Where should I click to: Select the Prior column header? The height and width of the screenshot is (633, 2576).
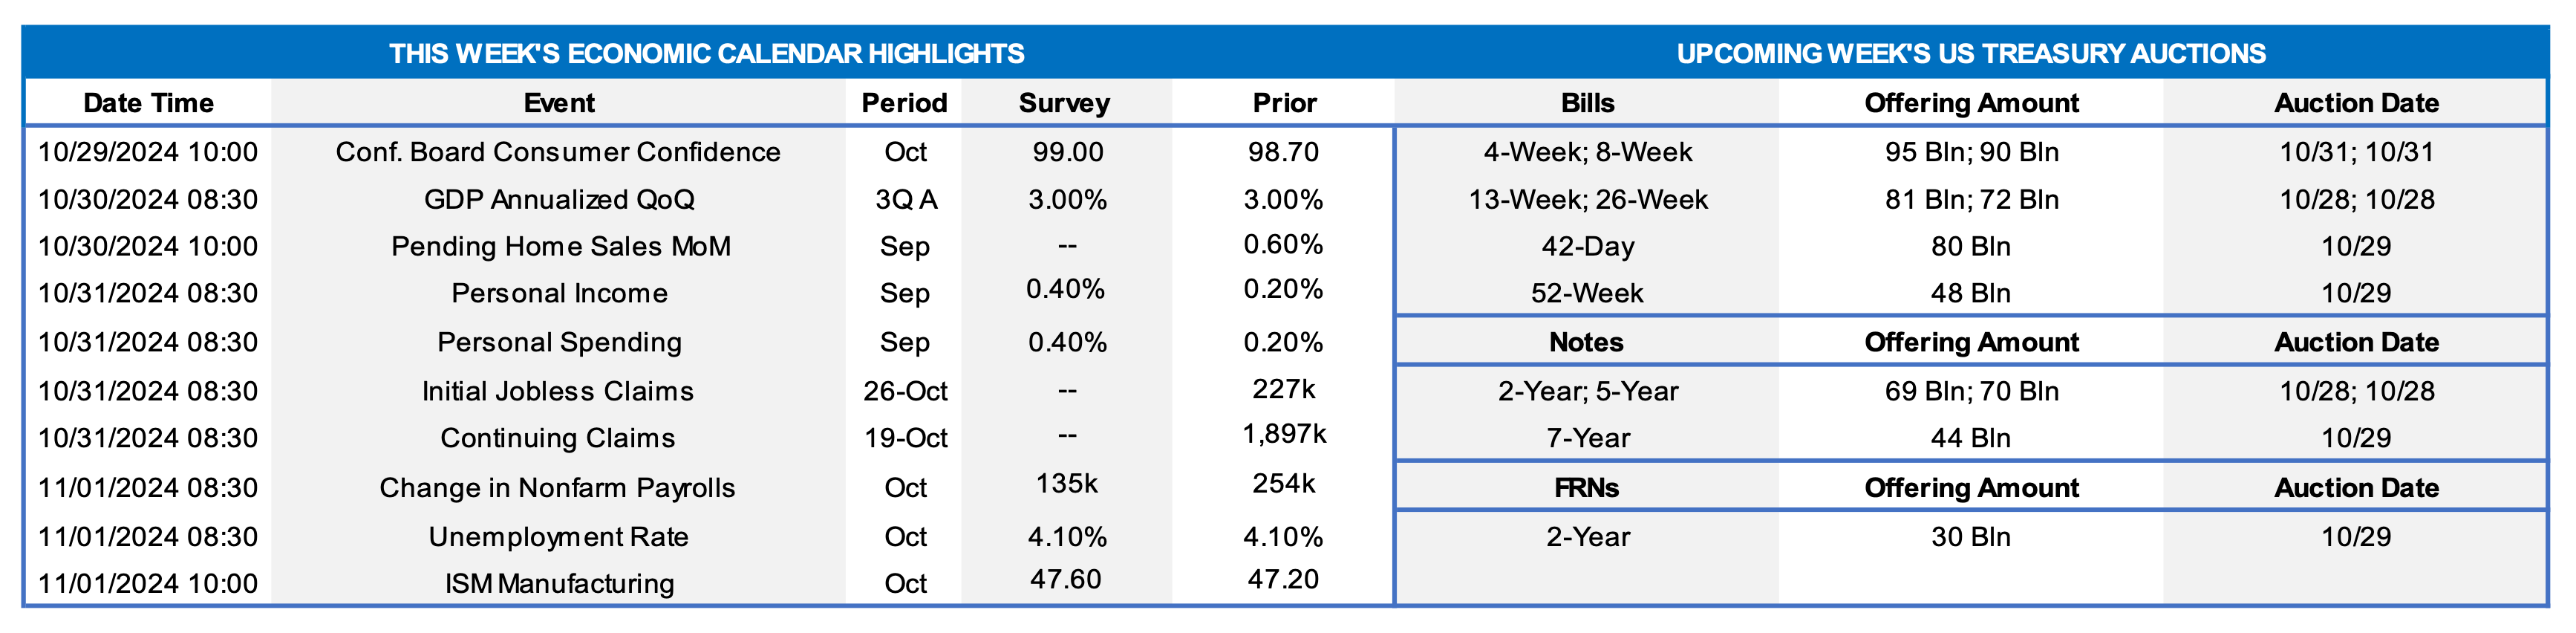[x=1284, y=103]
